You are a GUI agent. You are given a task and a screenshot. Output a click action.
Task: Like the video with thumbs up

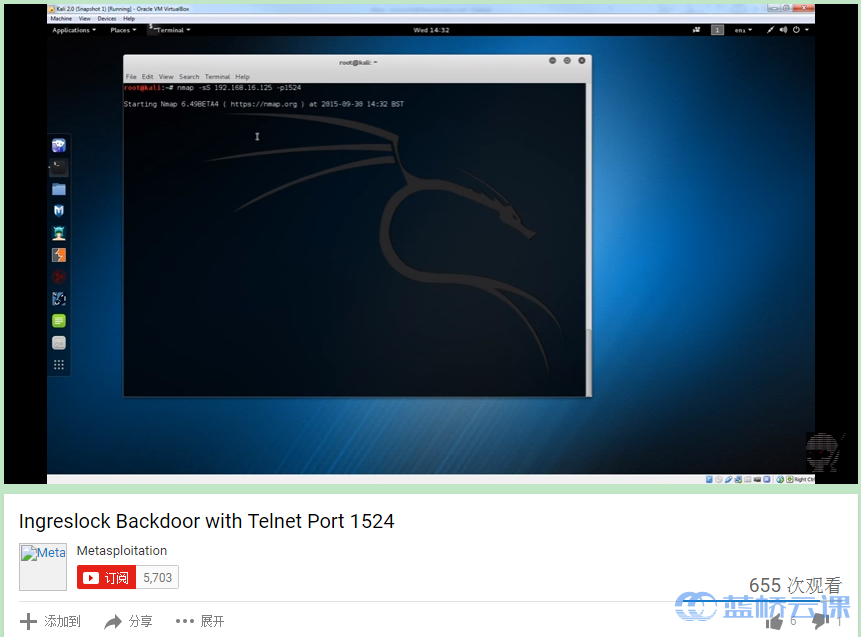pos(774,622)
